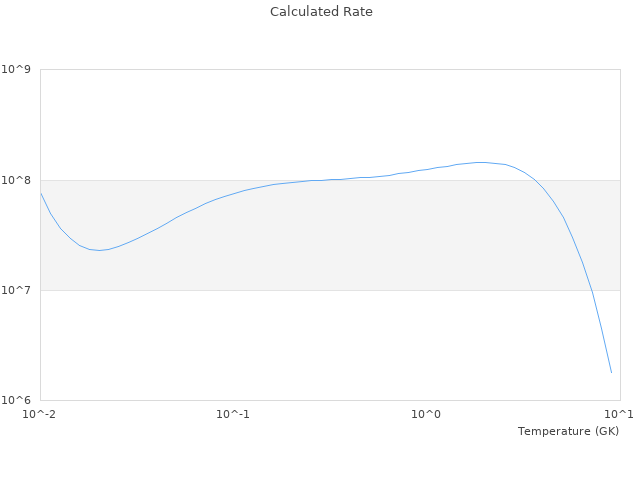Click the curve's lowest right endpoint

point(611,373)
